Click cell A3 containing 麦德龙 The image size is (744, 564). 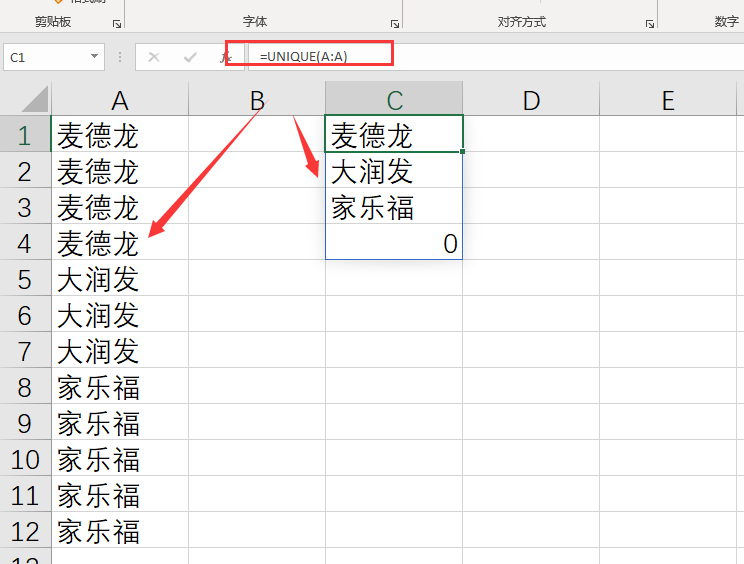coord(120,206)
